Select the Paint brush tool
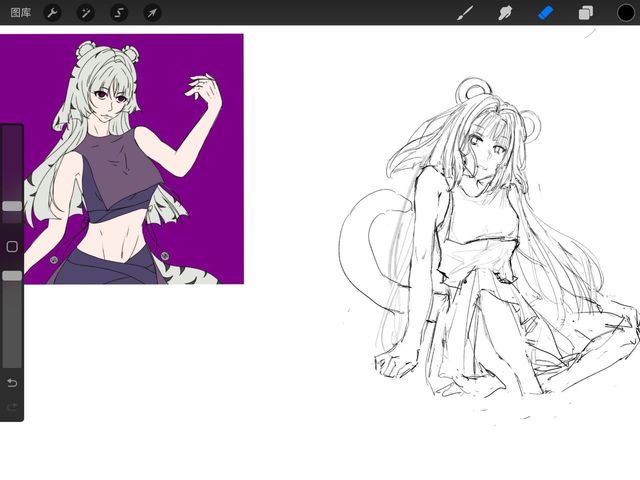This screenshot has width=640, height=480. pos(465,13)
